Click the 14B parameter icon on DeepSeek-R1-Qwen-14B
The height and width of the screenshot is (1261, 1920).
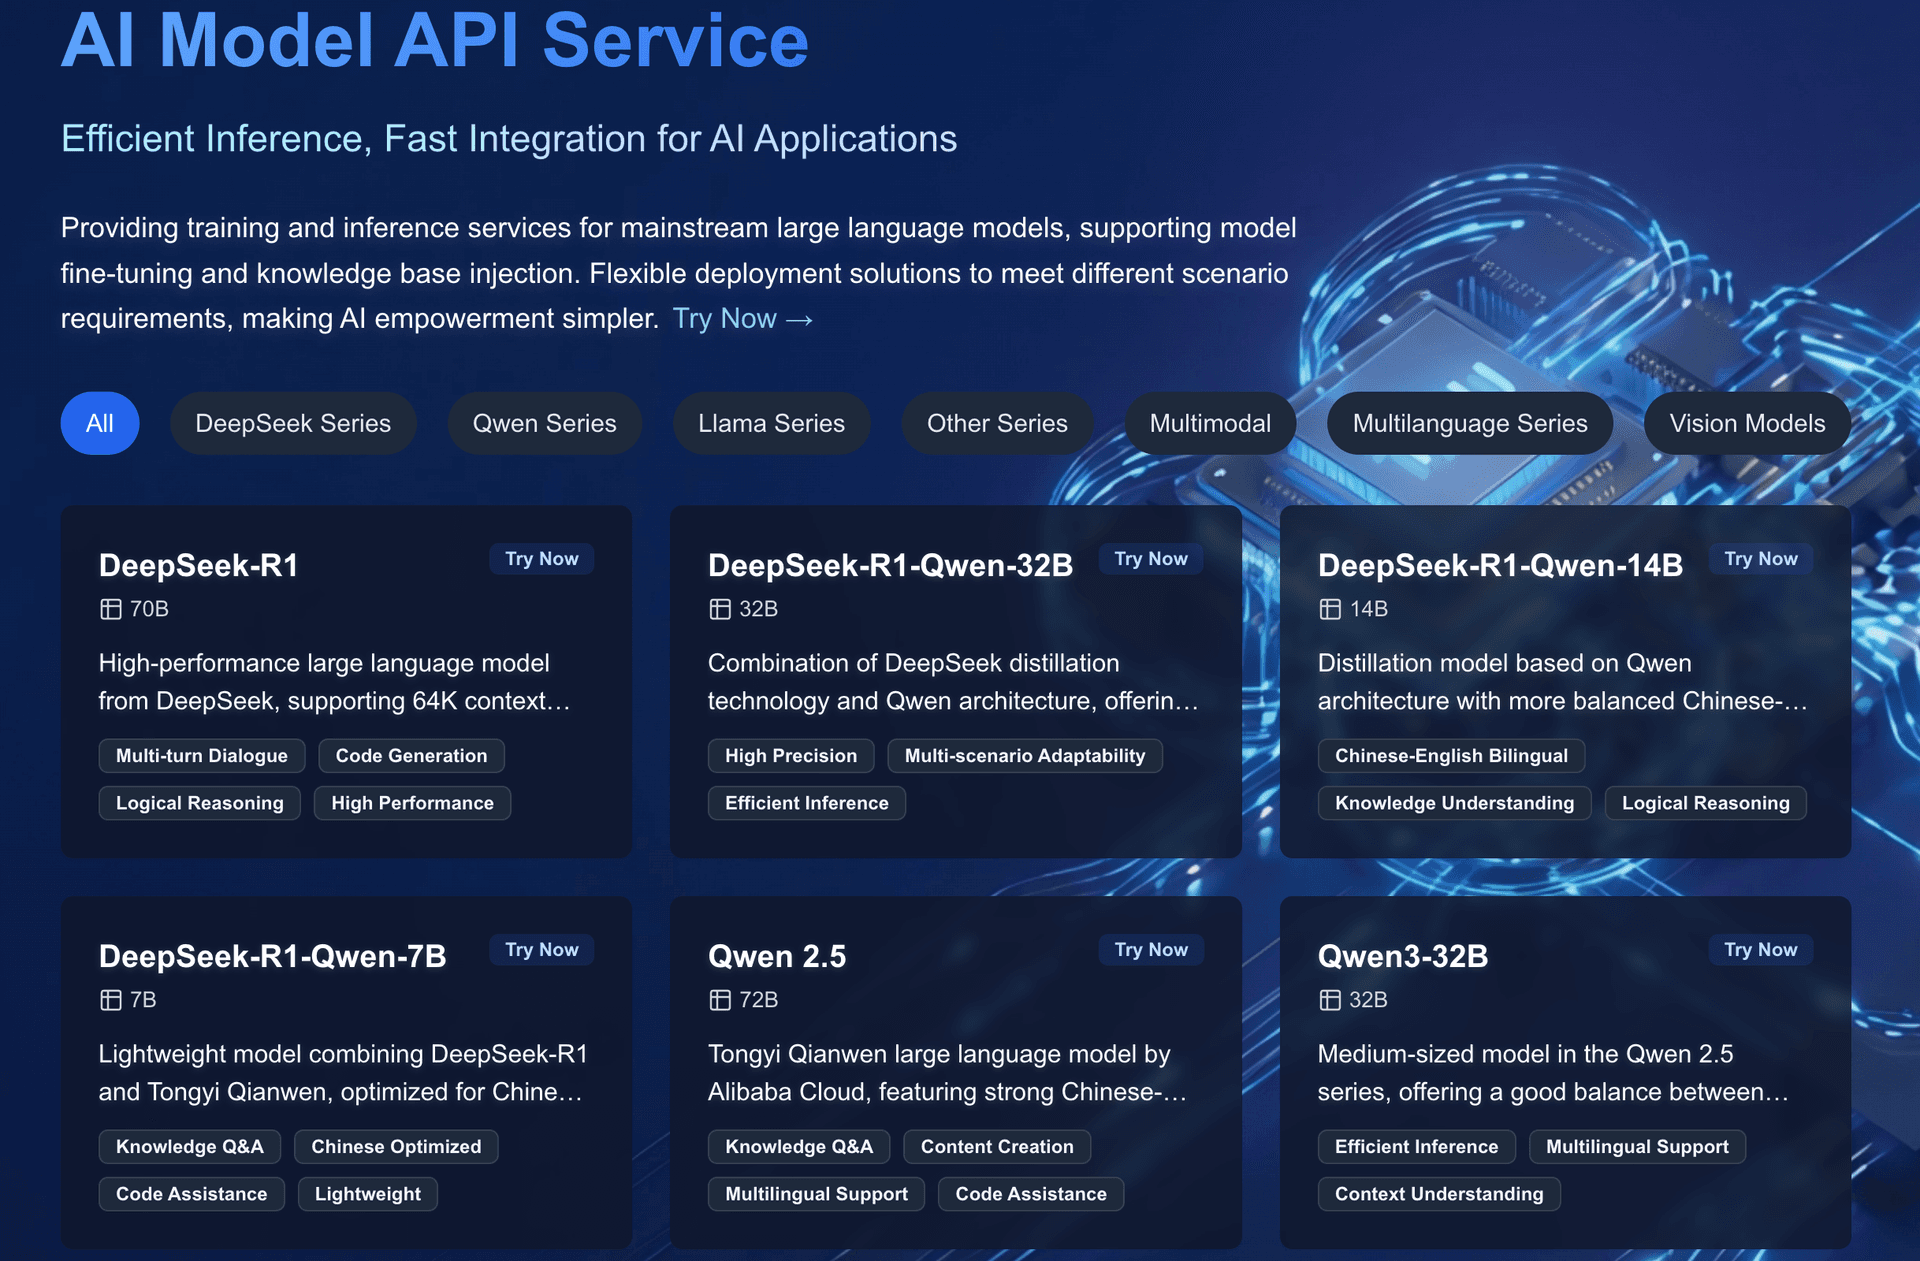click(x=1331, y=608)
